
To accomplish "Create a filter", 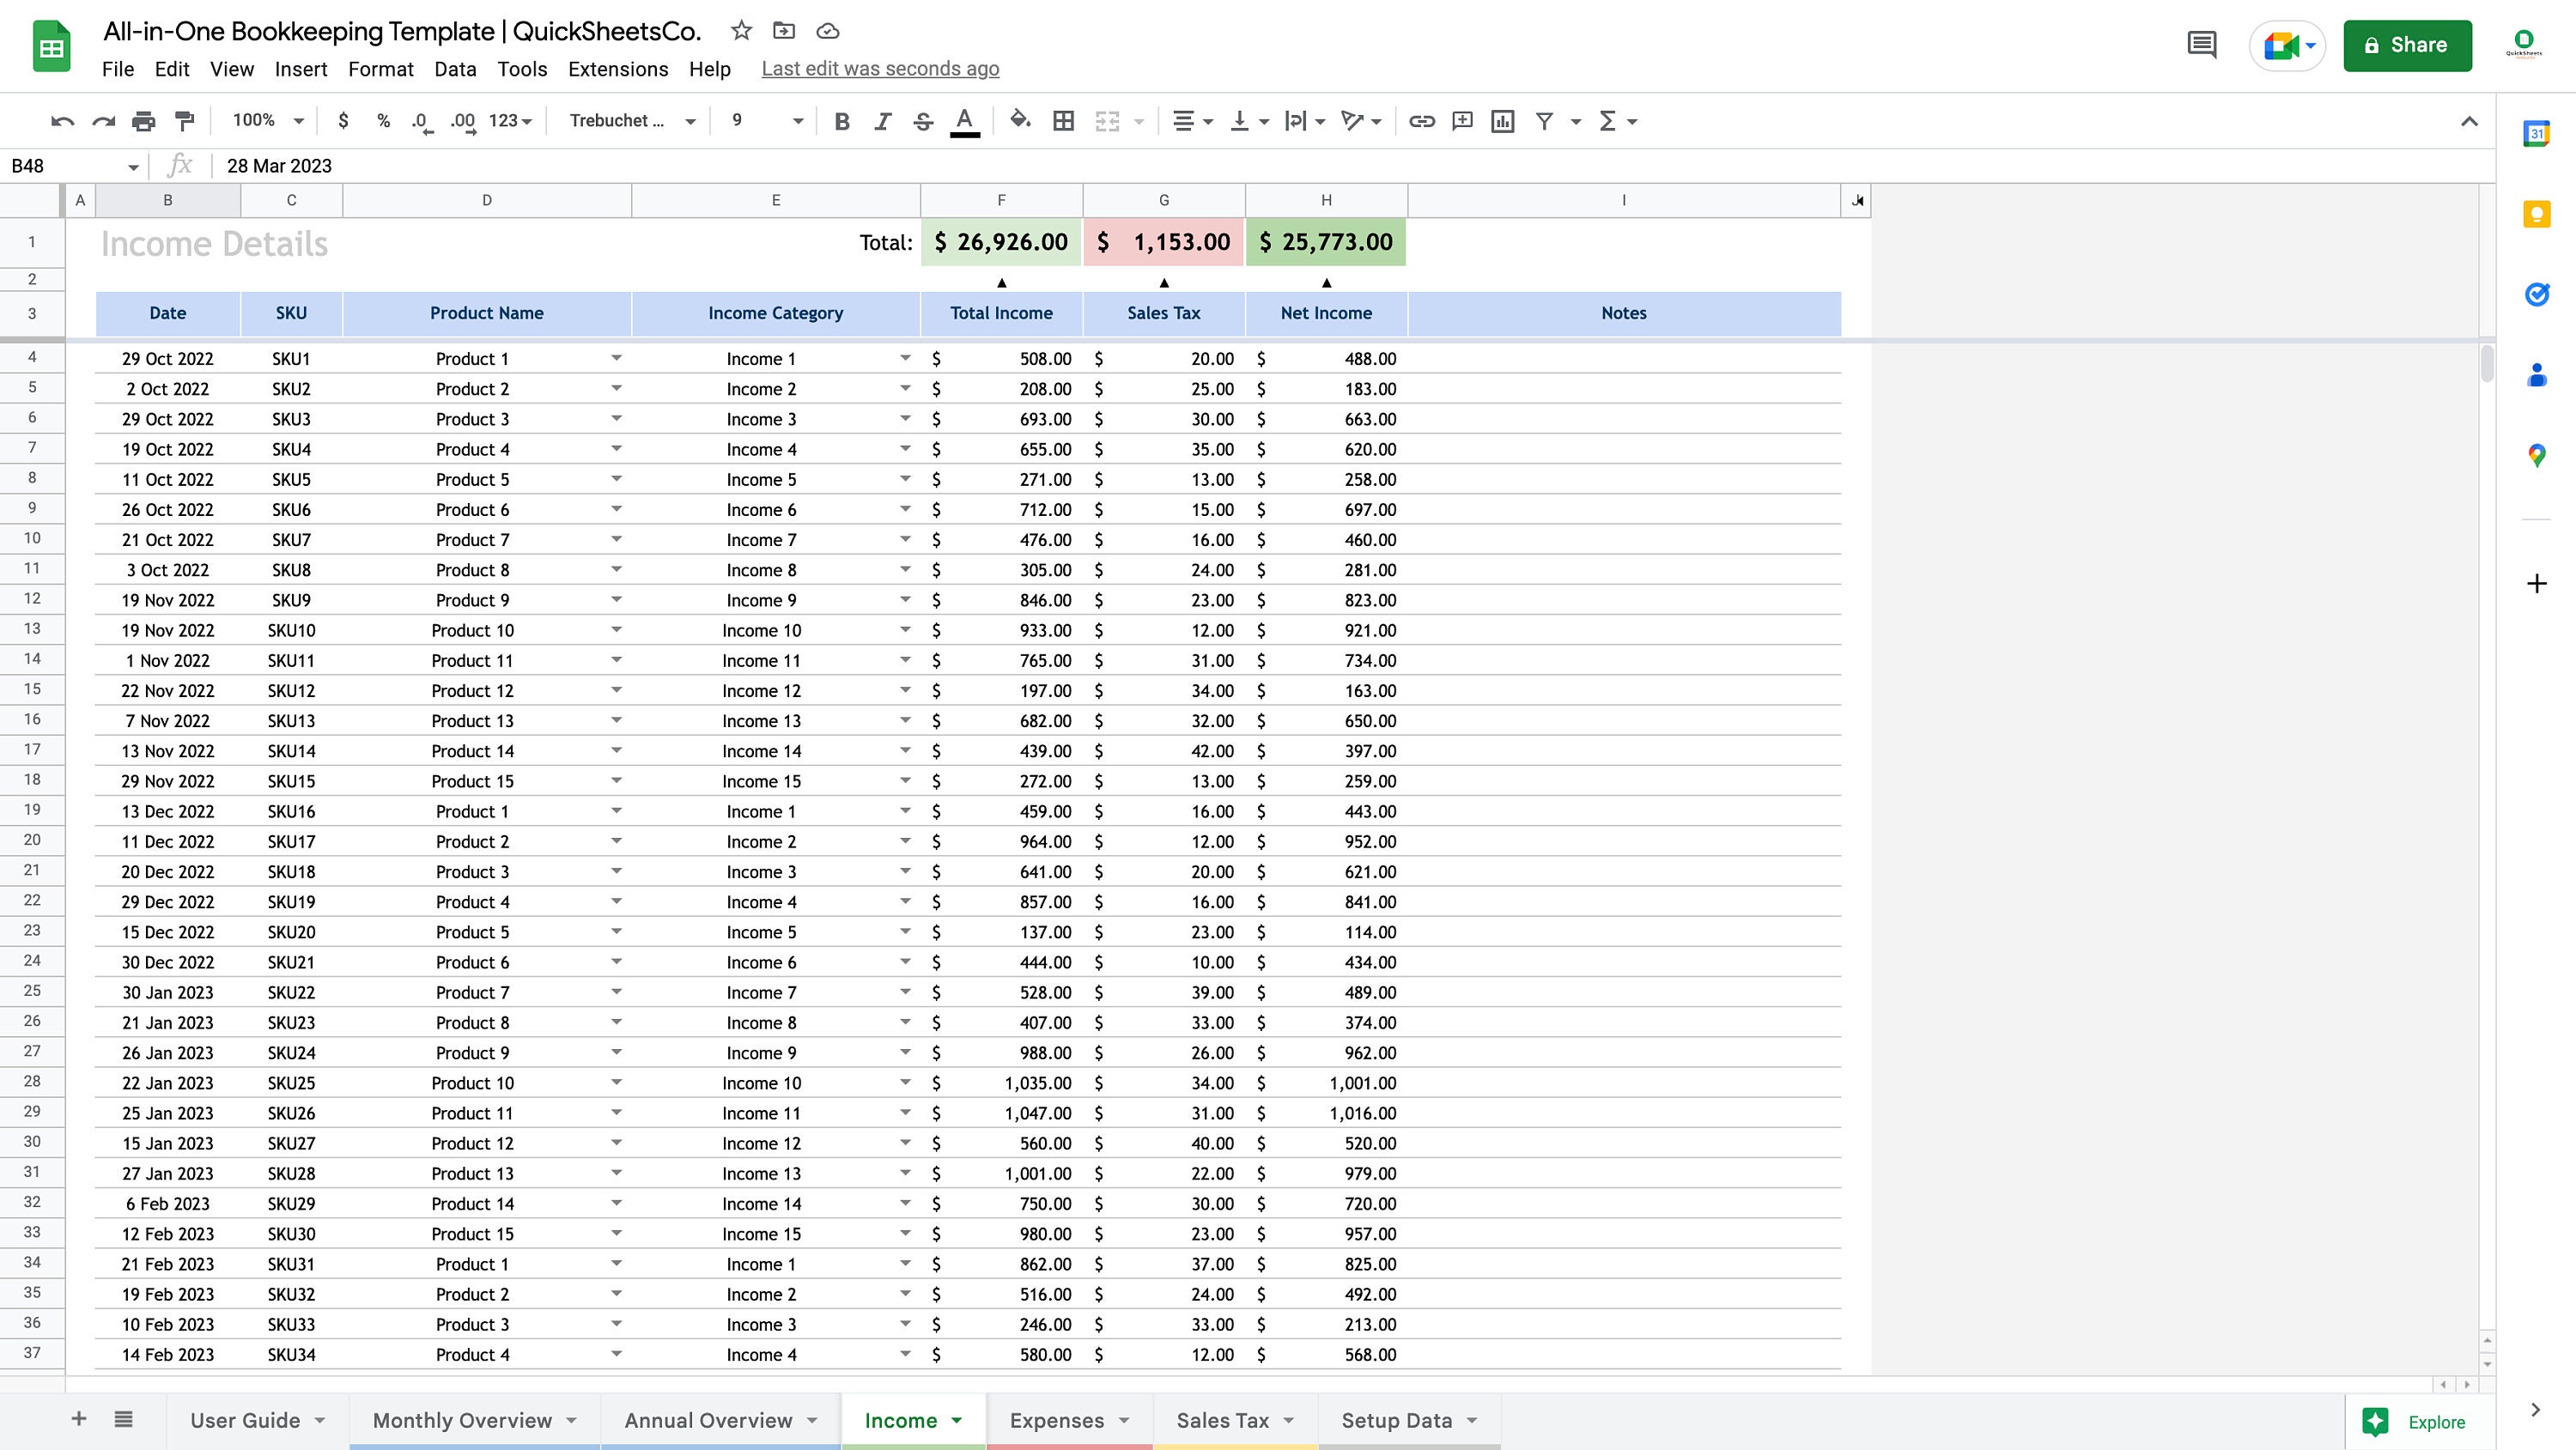I will pyautogui.click(x=1545, y=121).
